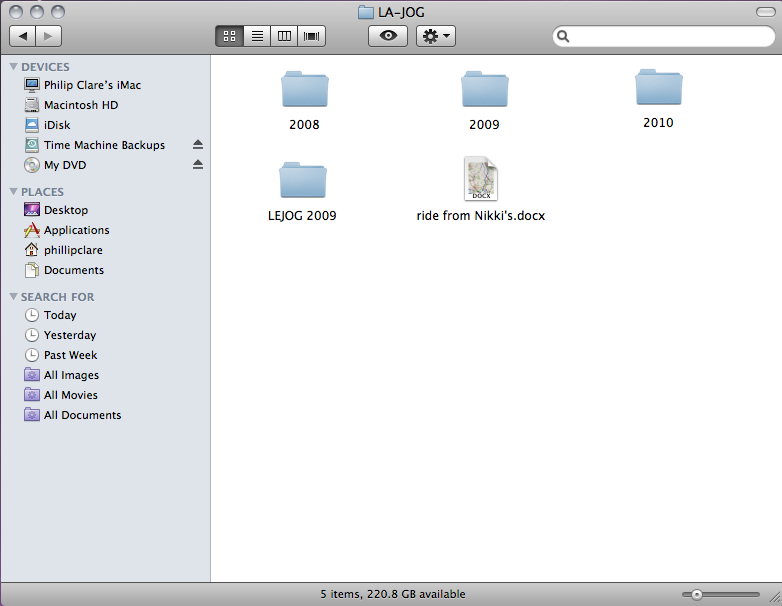Screen dimensions: 782x606
Task: Click the Quick Look eye button
Action: tap(388, 36)
